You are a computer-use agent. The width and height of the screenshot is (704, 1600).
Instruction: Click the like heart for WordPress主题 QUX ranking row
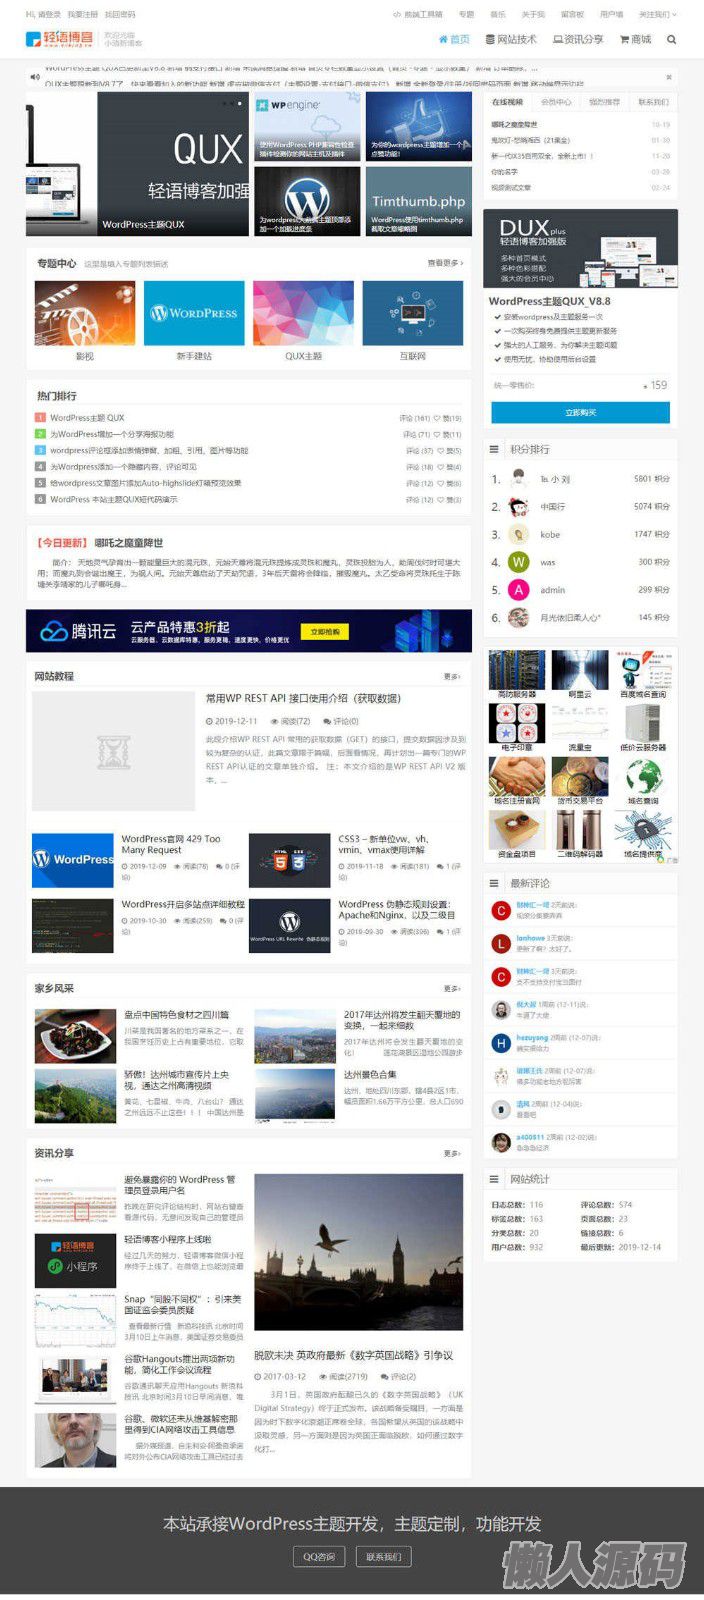(438, 418)
